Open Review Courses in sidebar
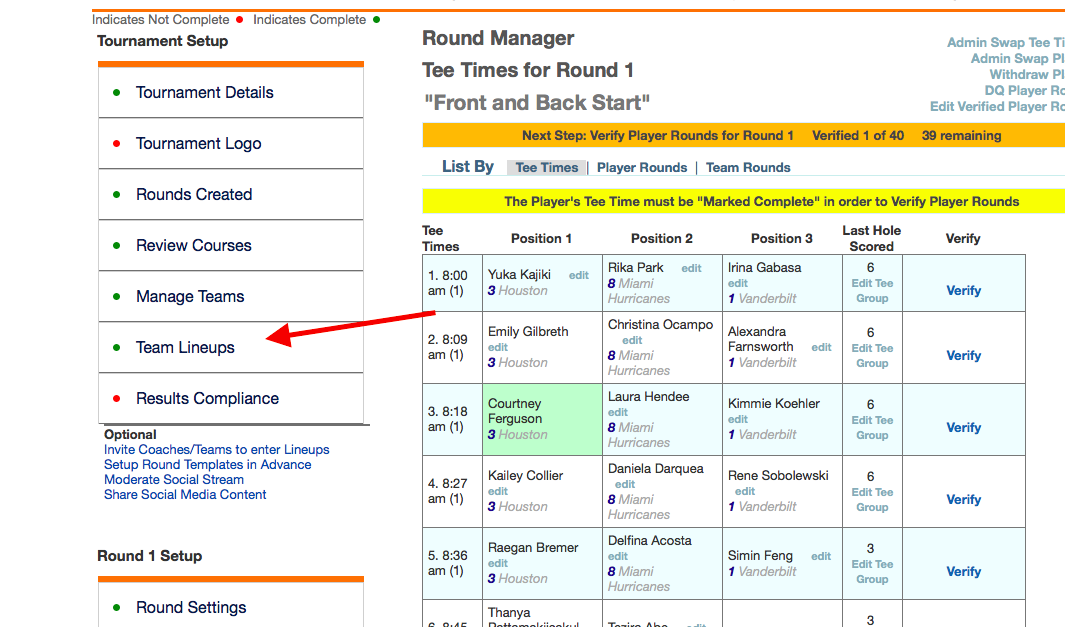 193,246
